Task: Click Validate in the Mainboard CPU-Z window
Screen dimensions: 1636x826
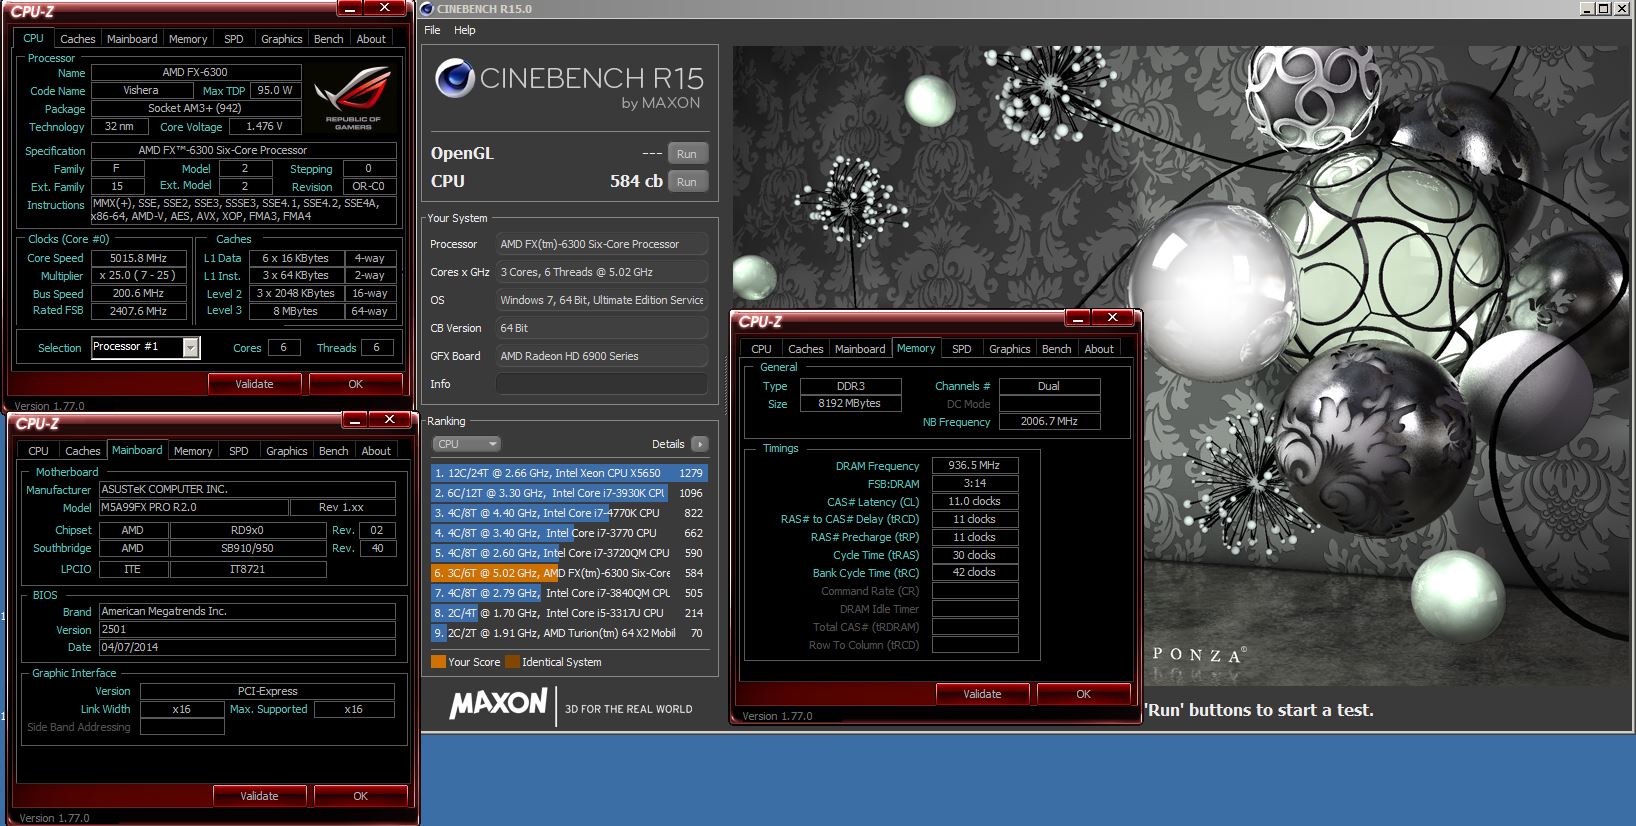Action: [x=259, y=796]
